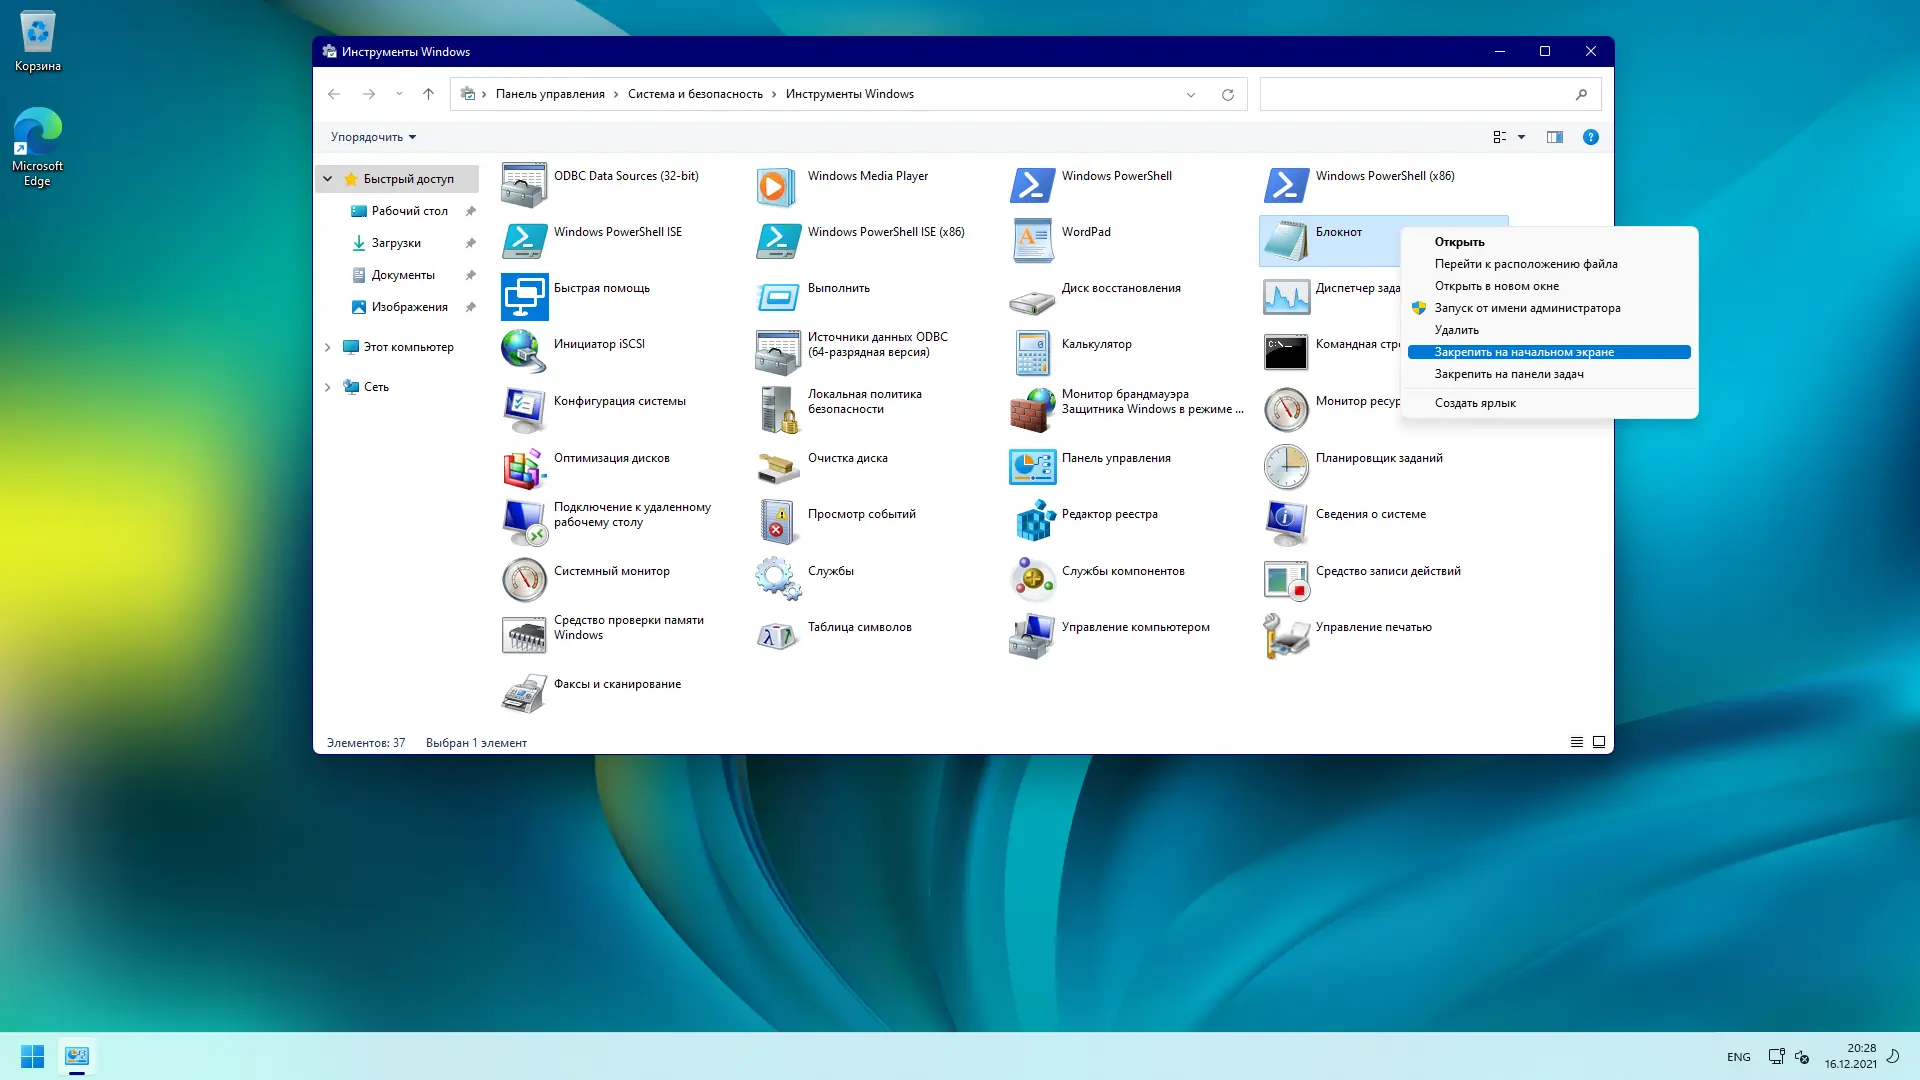Viewport: 1920px width, 1080px height.
Task: Choose 'Закрепить на панели задач' in context menu
Action: (1508, 374)
